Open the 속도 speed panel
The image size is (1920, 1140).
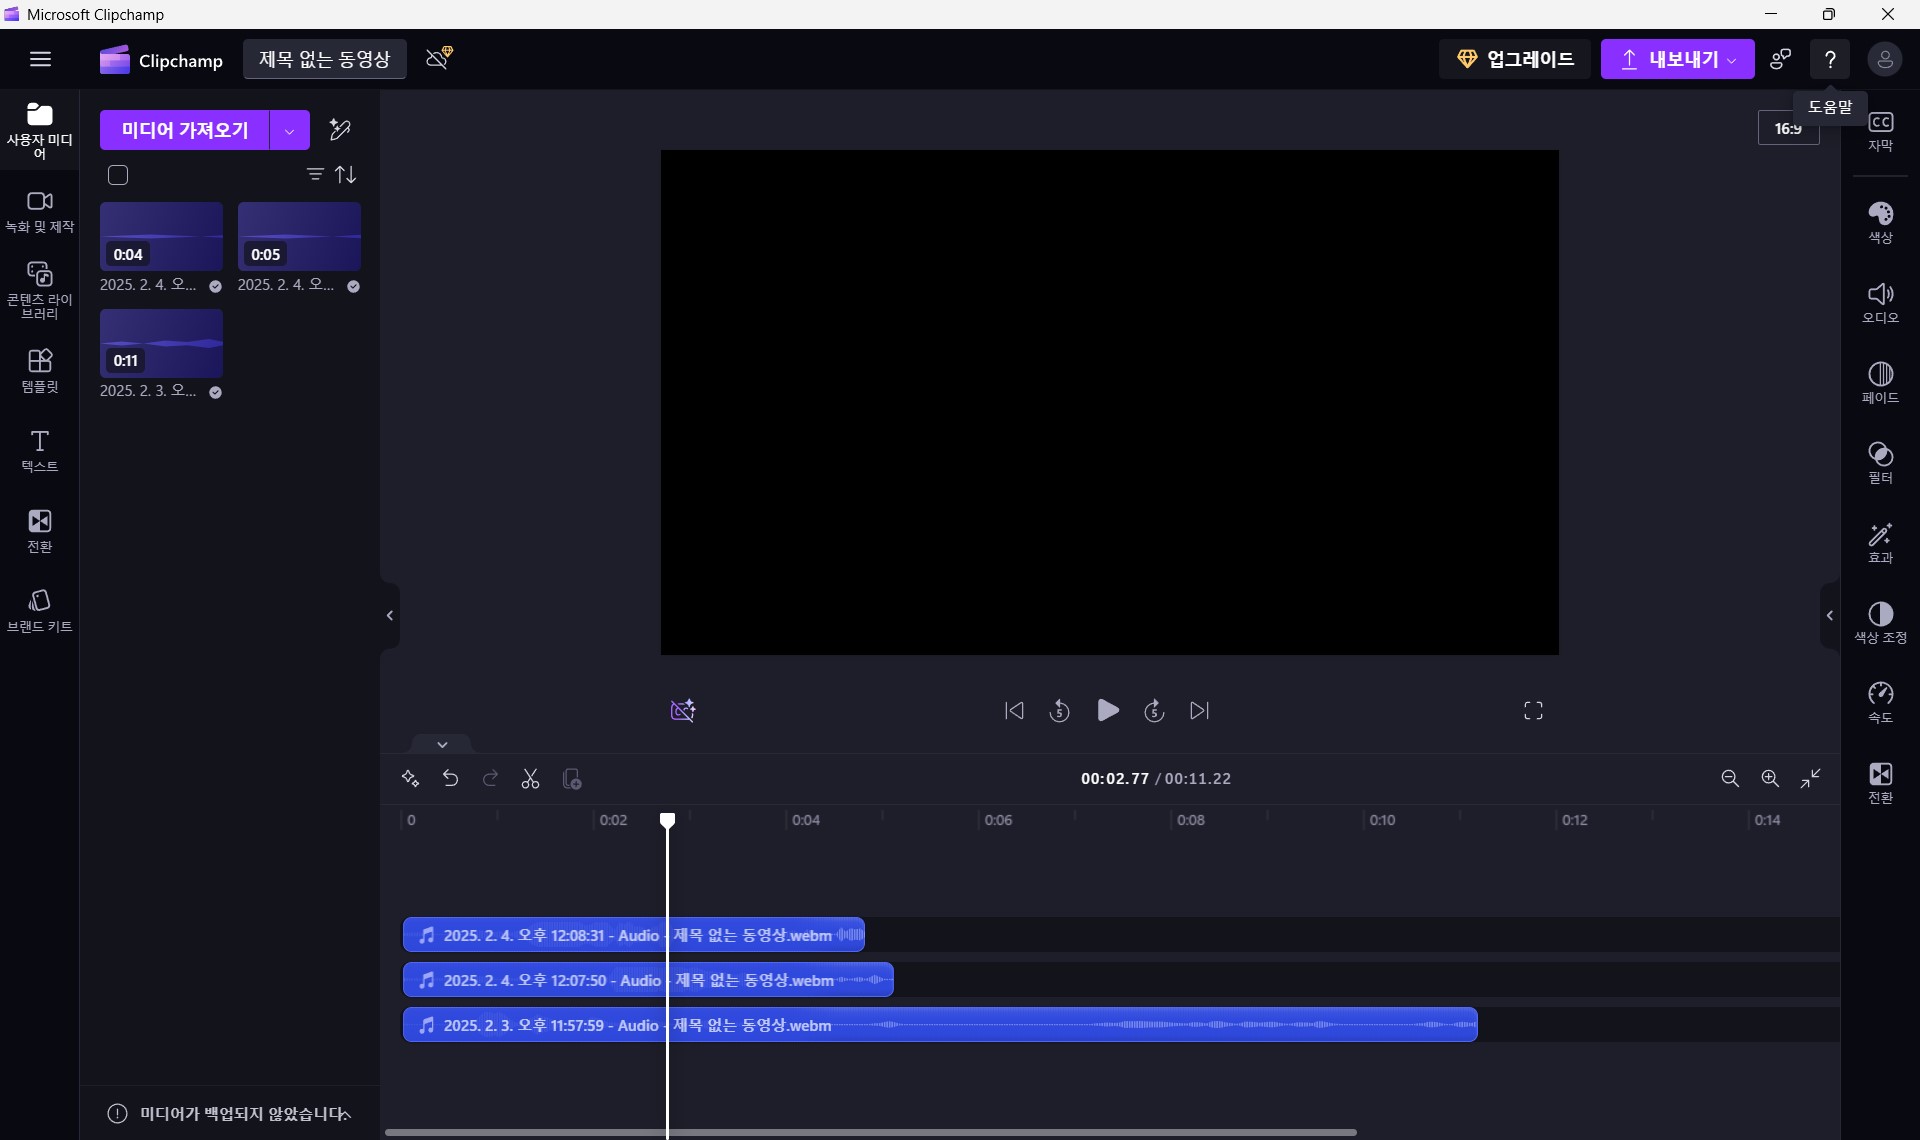tap(1880, 702)
